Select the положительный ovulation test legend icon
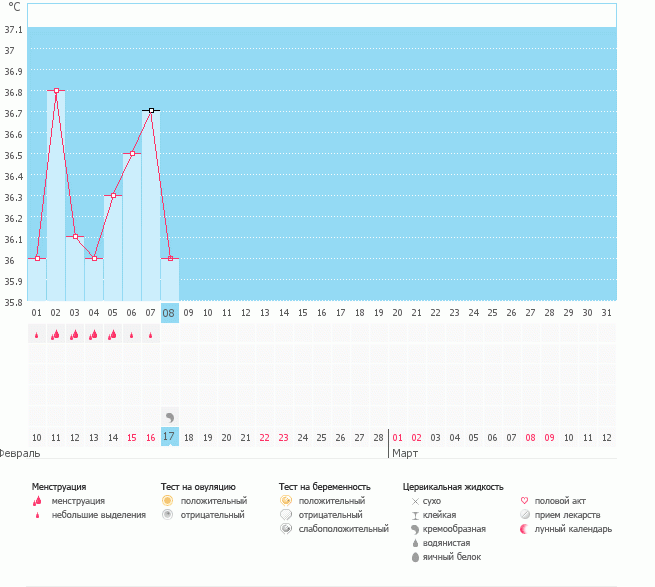Image resolution: width=655 pixels, height=587 pixels. click(x=167, y=501)
